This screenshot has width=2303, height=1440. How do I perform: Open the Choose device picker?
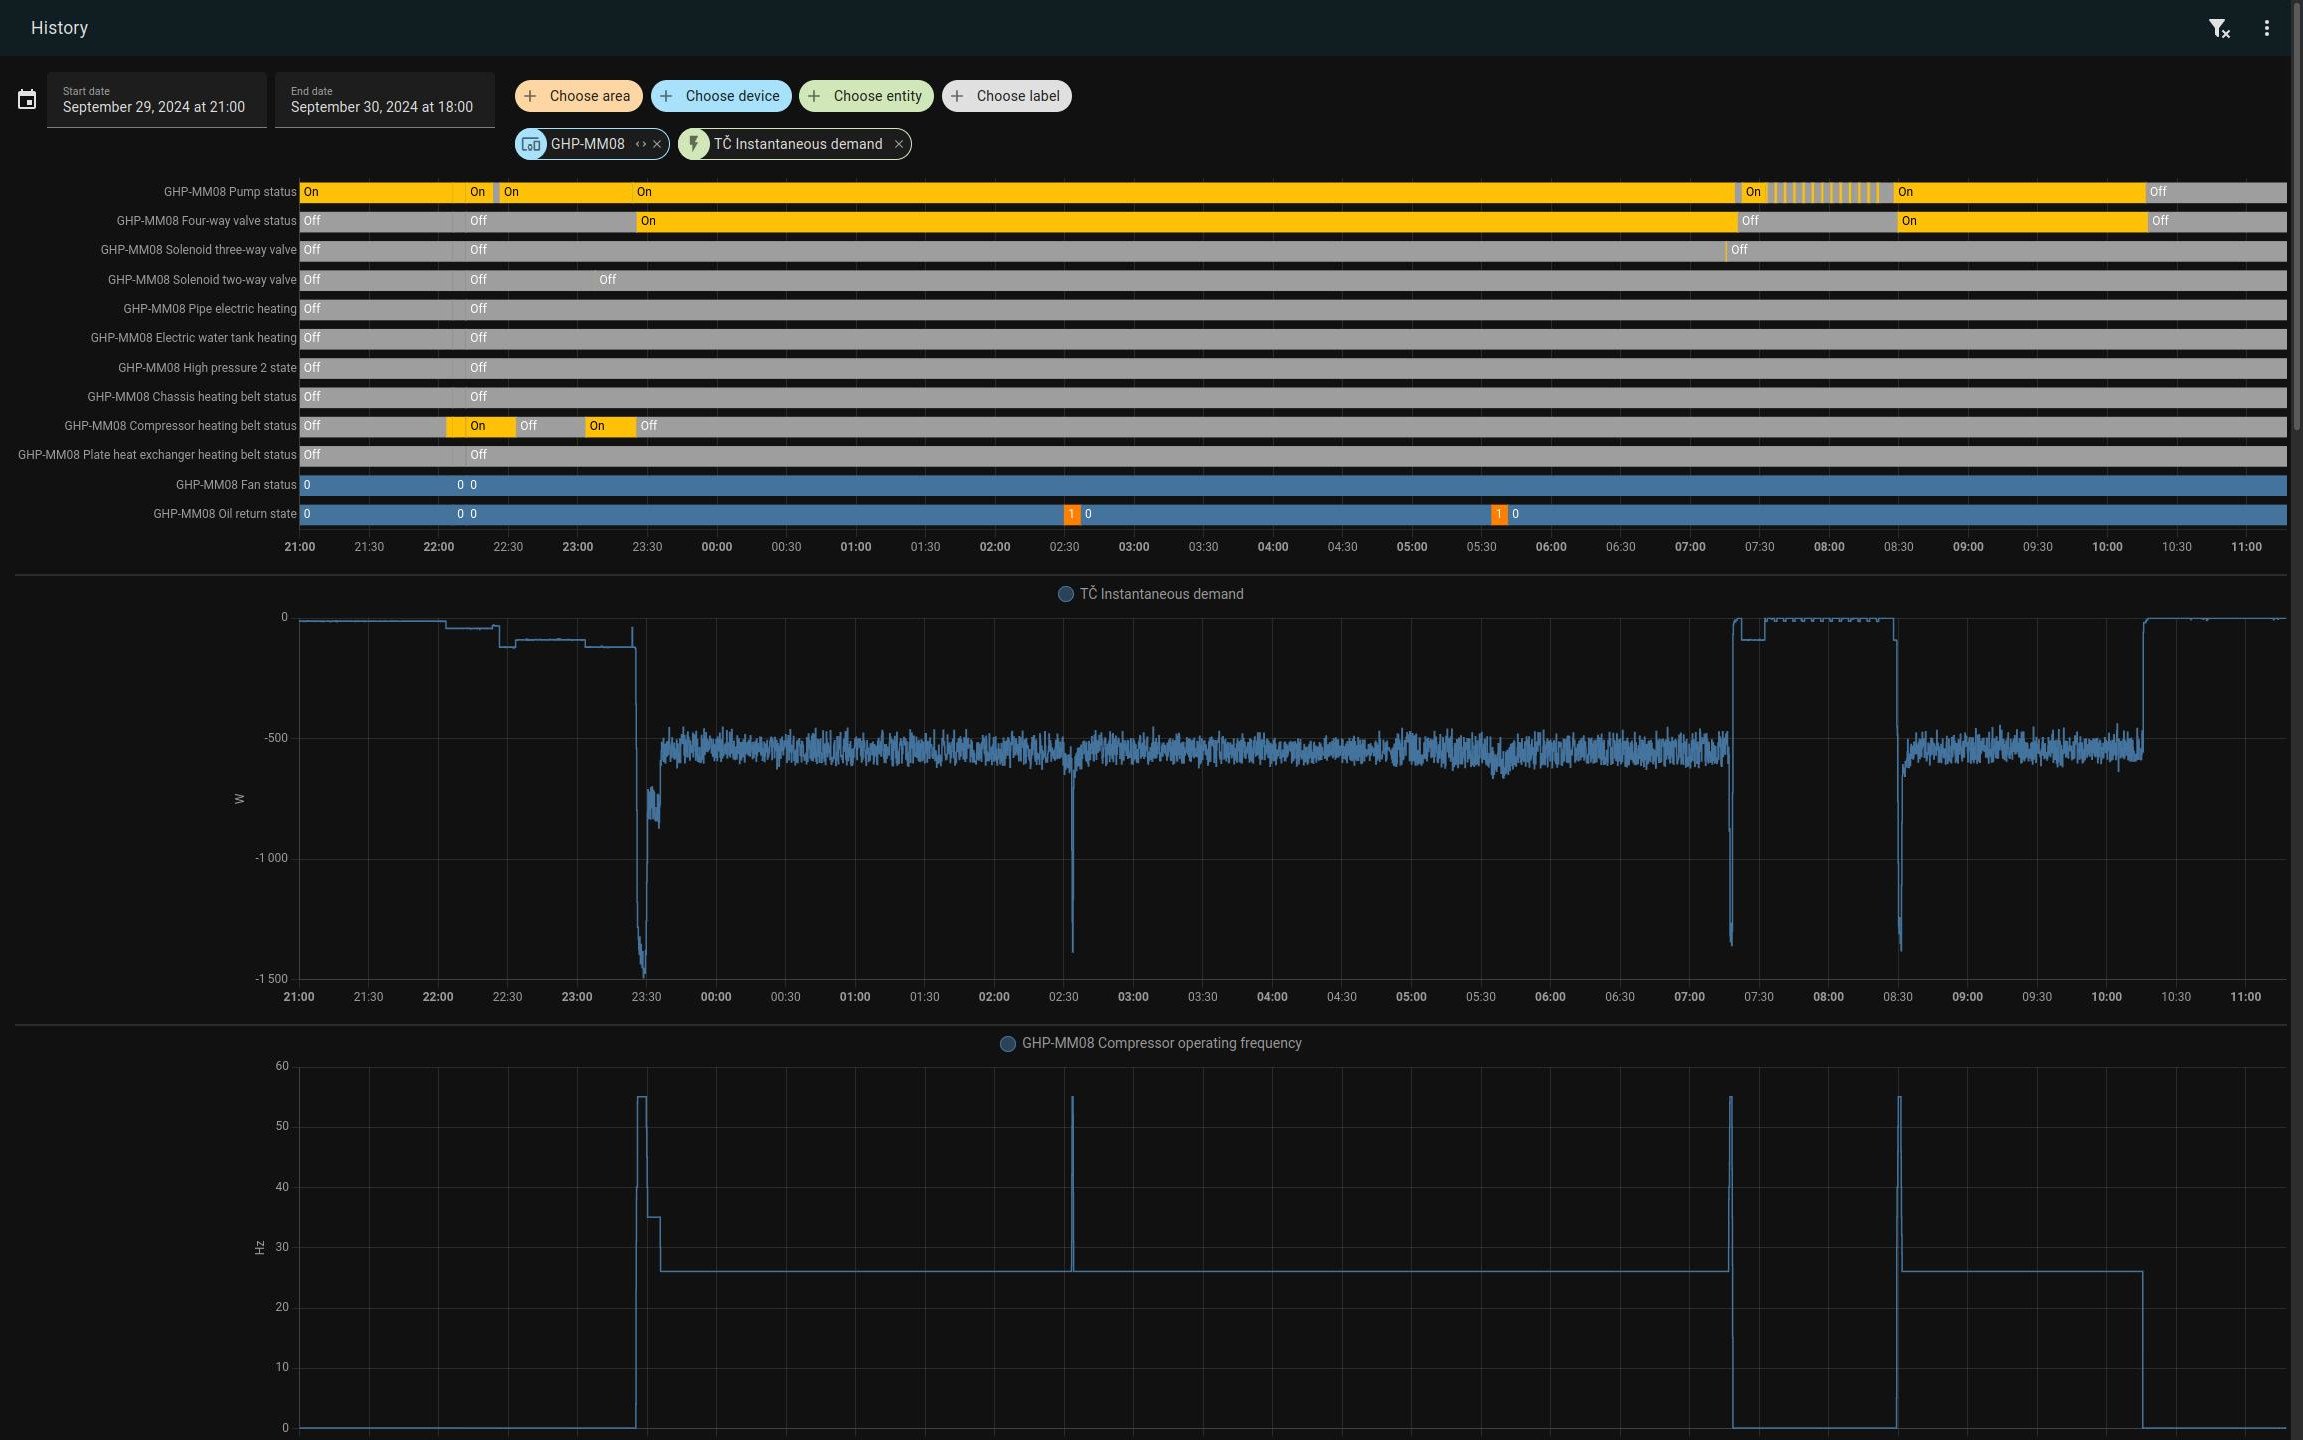click(x=720, y=96)
